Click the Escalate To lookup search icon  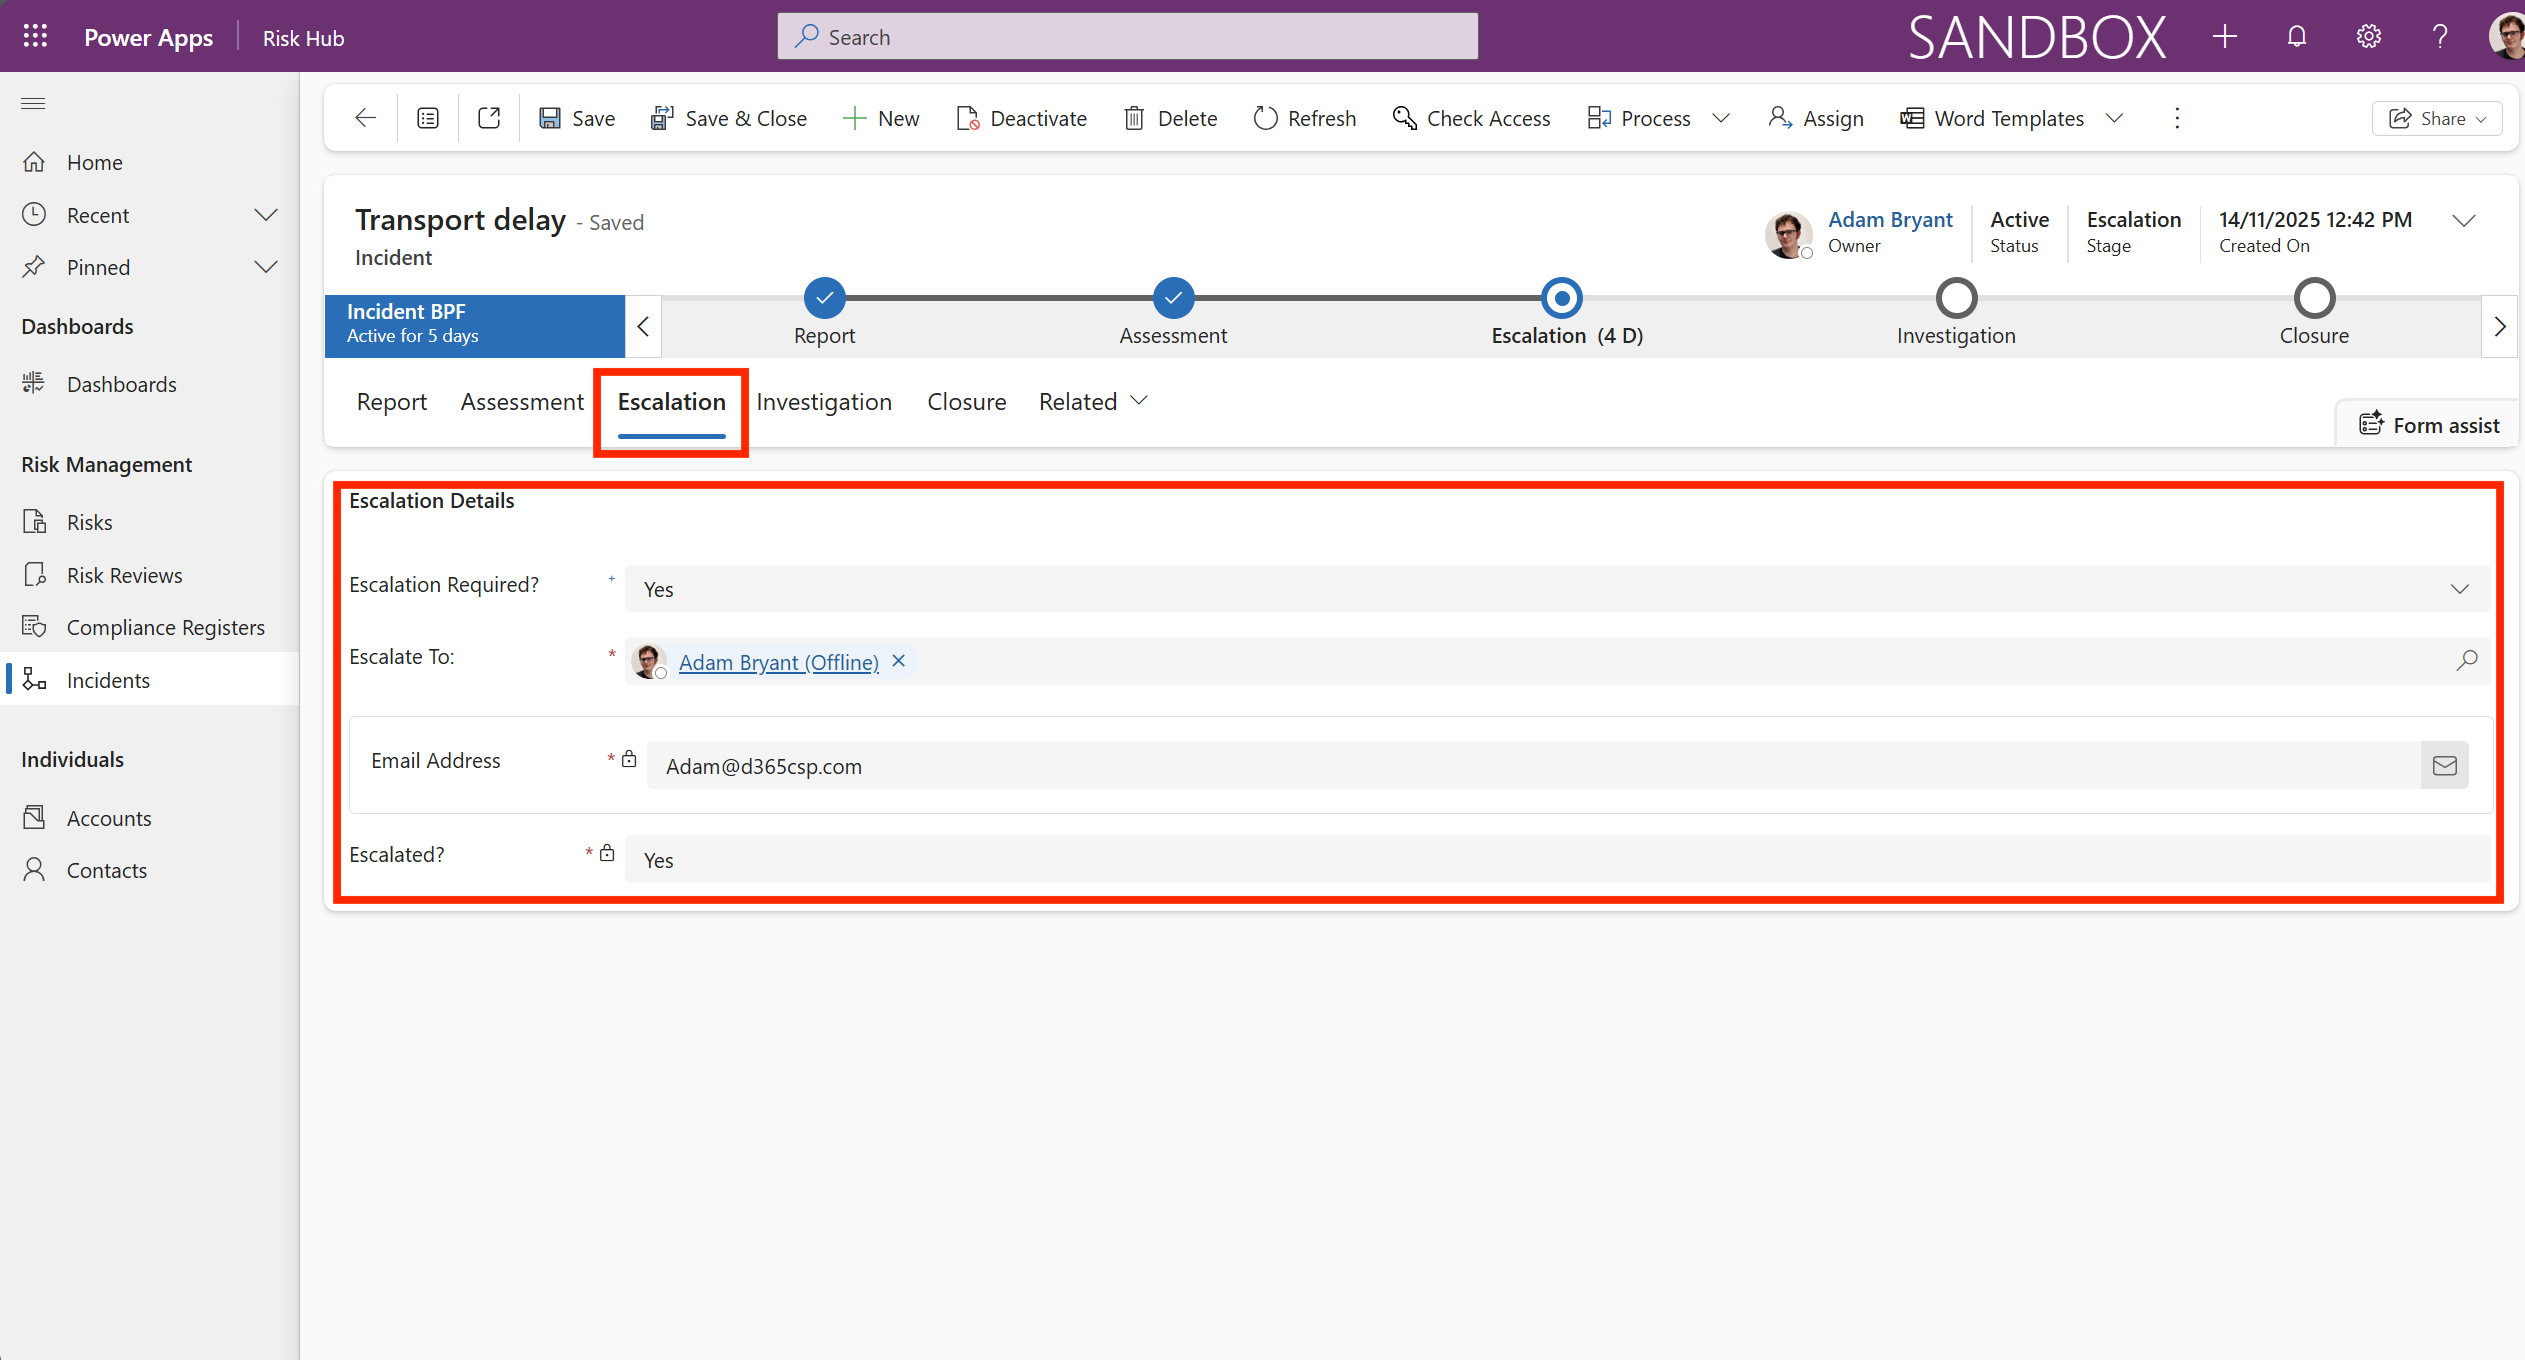coord(2466,660)
